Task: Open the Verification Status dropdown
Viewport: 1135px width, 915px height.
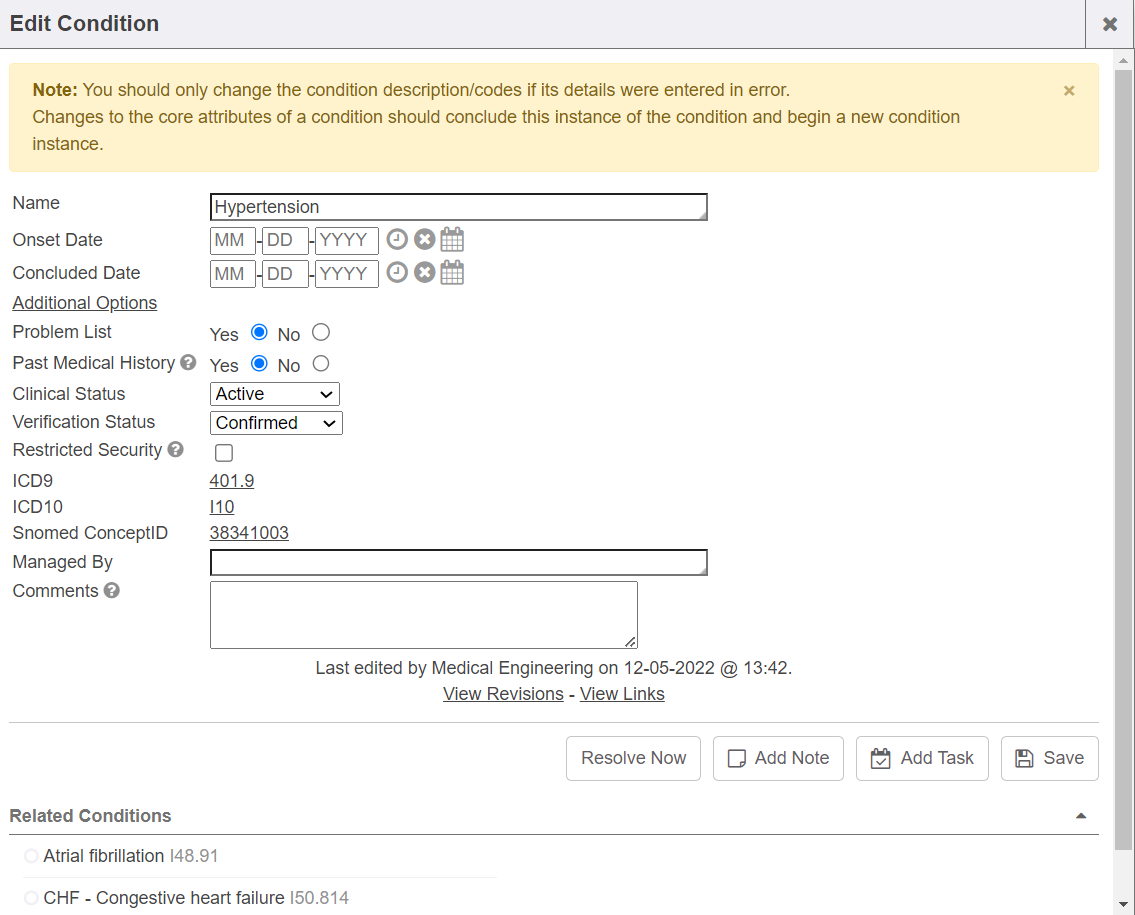Action: tap(276, 423)
